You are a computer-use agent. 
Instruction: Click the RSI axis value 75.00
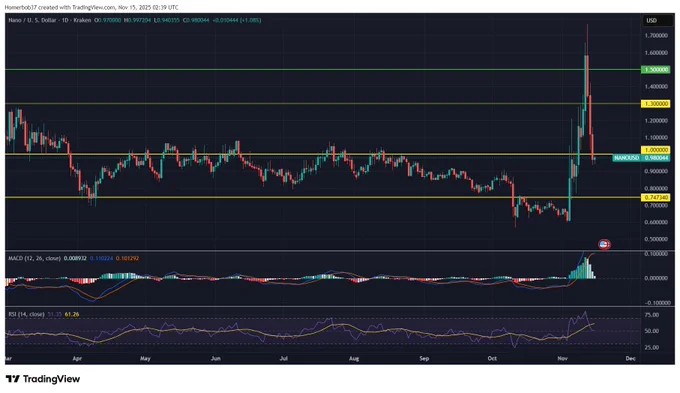(652, 315)
